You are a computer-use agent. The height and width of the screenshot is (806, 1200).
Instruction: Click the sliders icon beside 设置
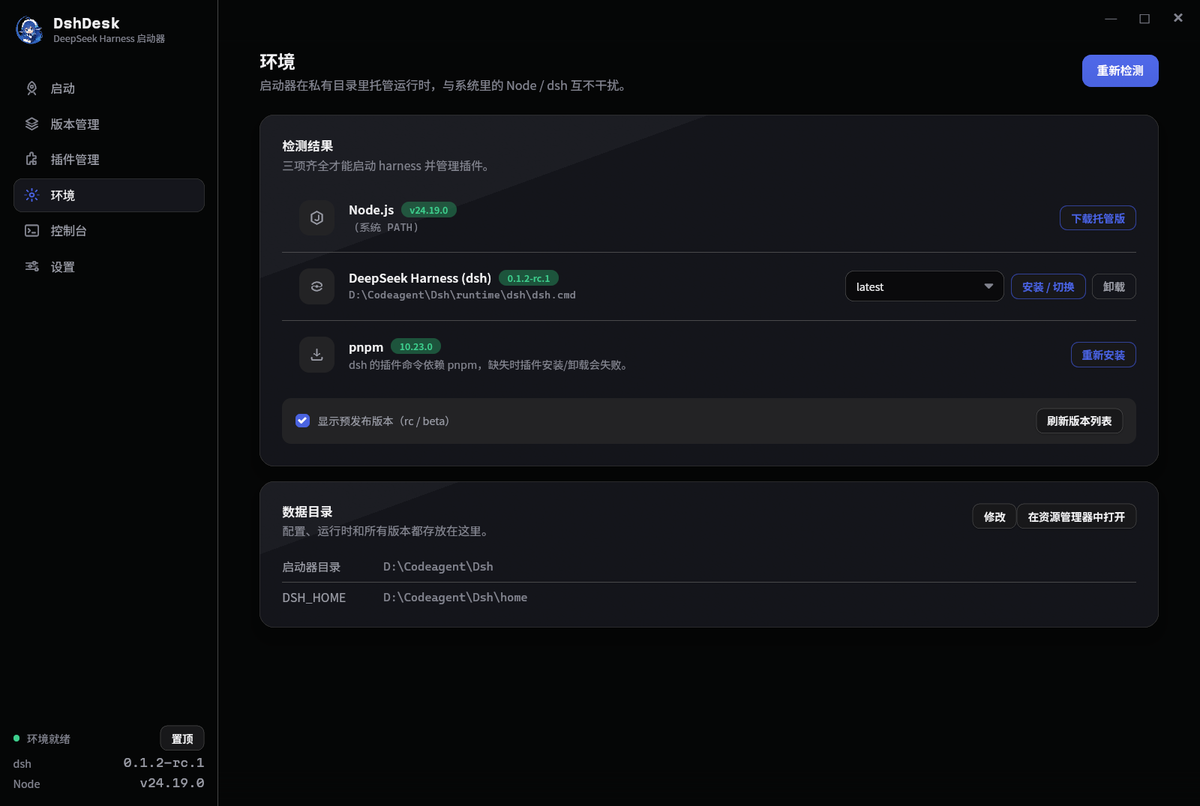32,267
